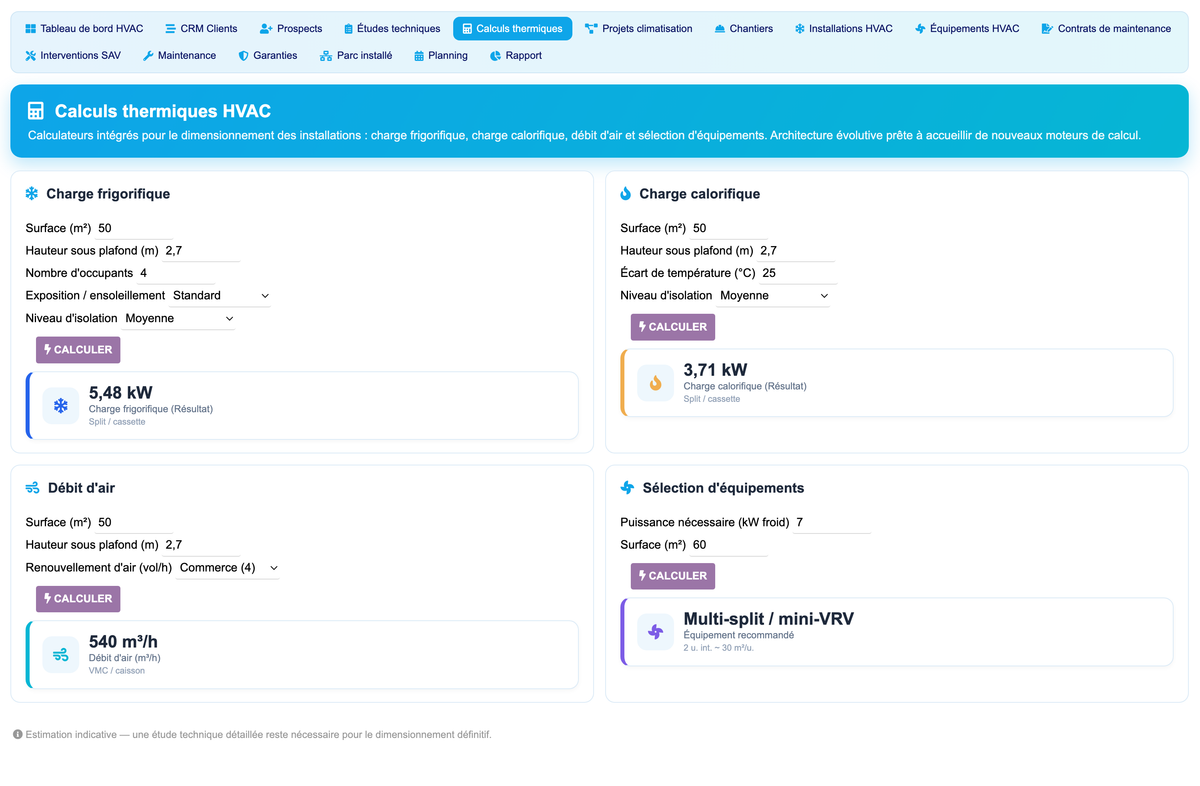Click the diagram icon of Projets climatisation

tap(591, 29)
